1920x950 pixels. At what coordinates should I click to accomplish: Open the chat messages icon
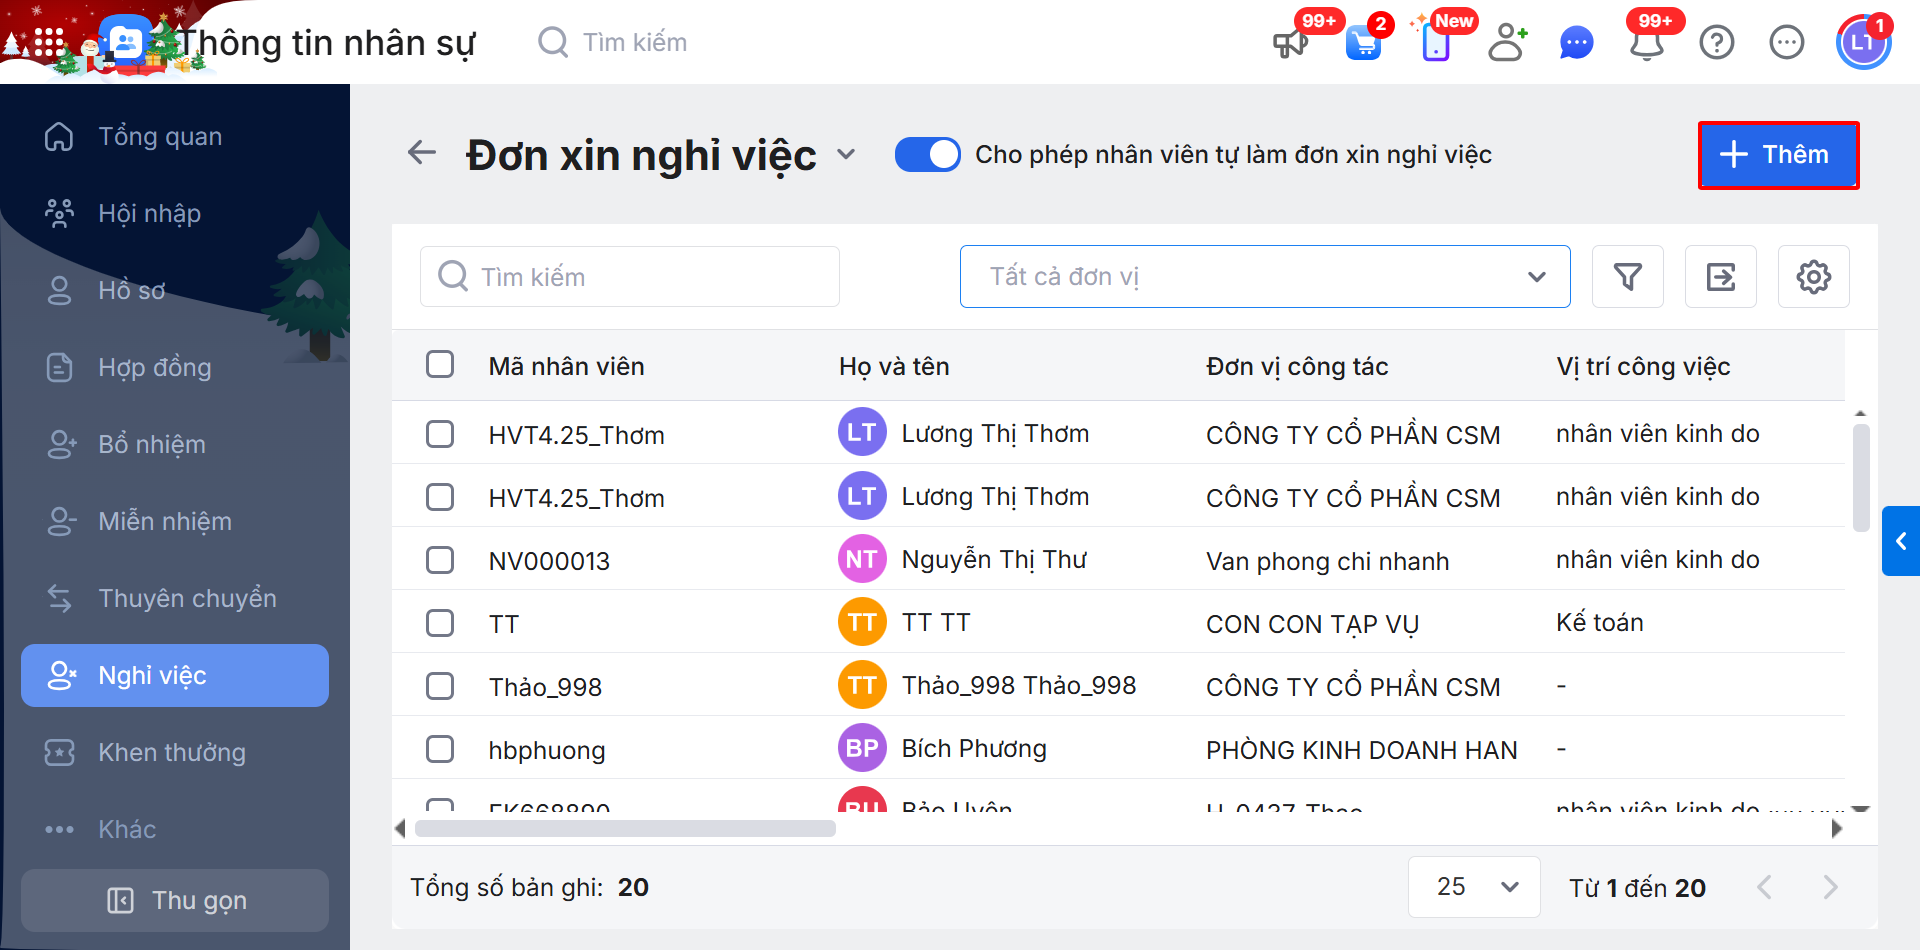(1576, 43)
